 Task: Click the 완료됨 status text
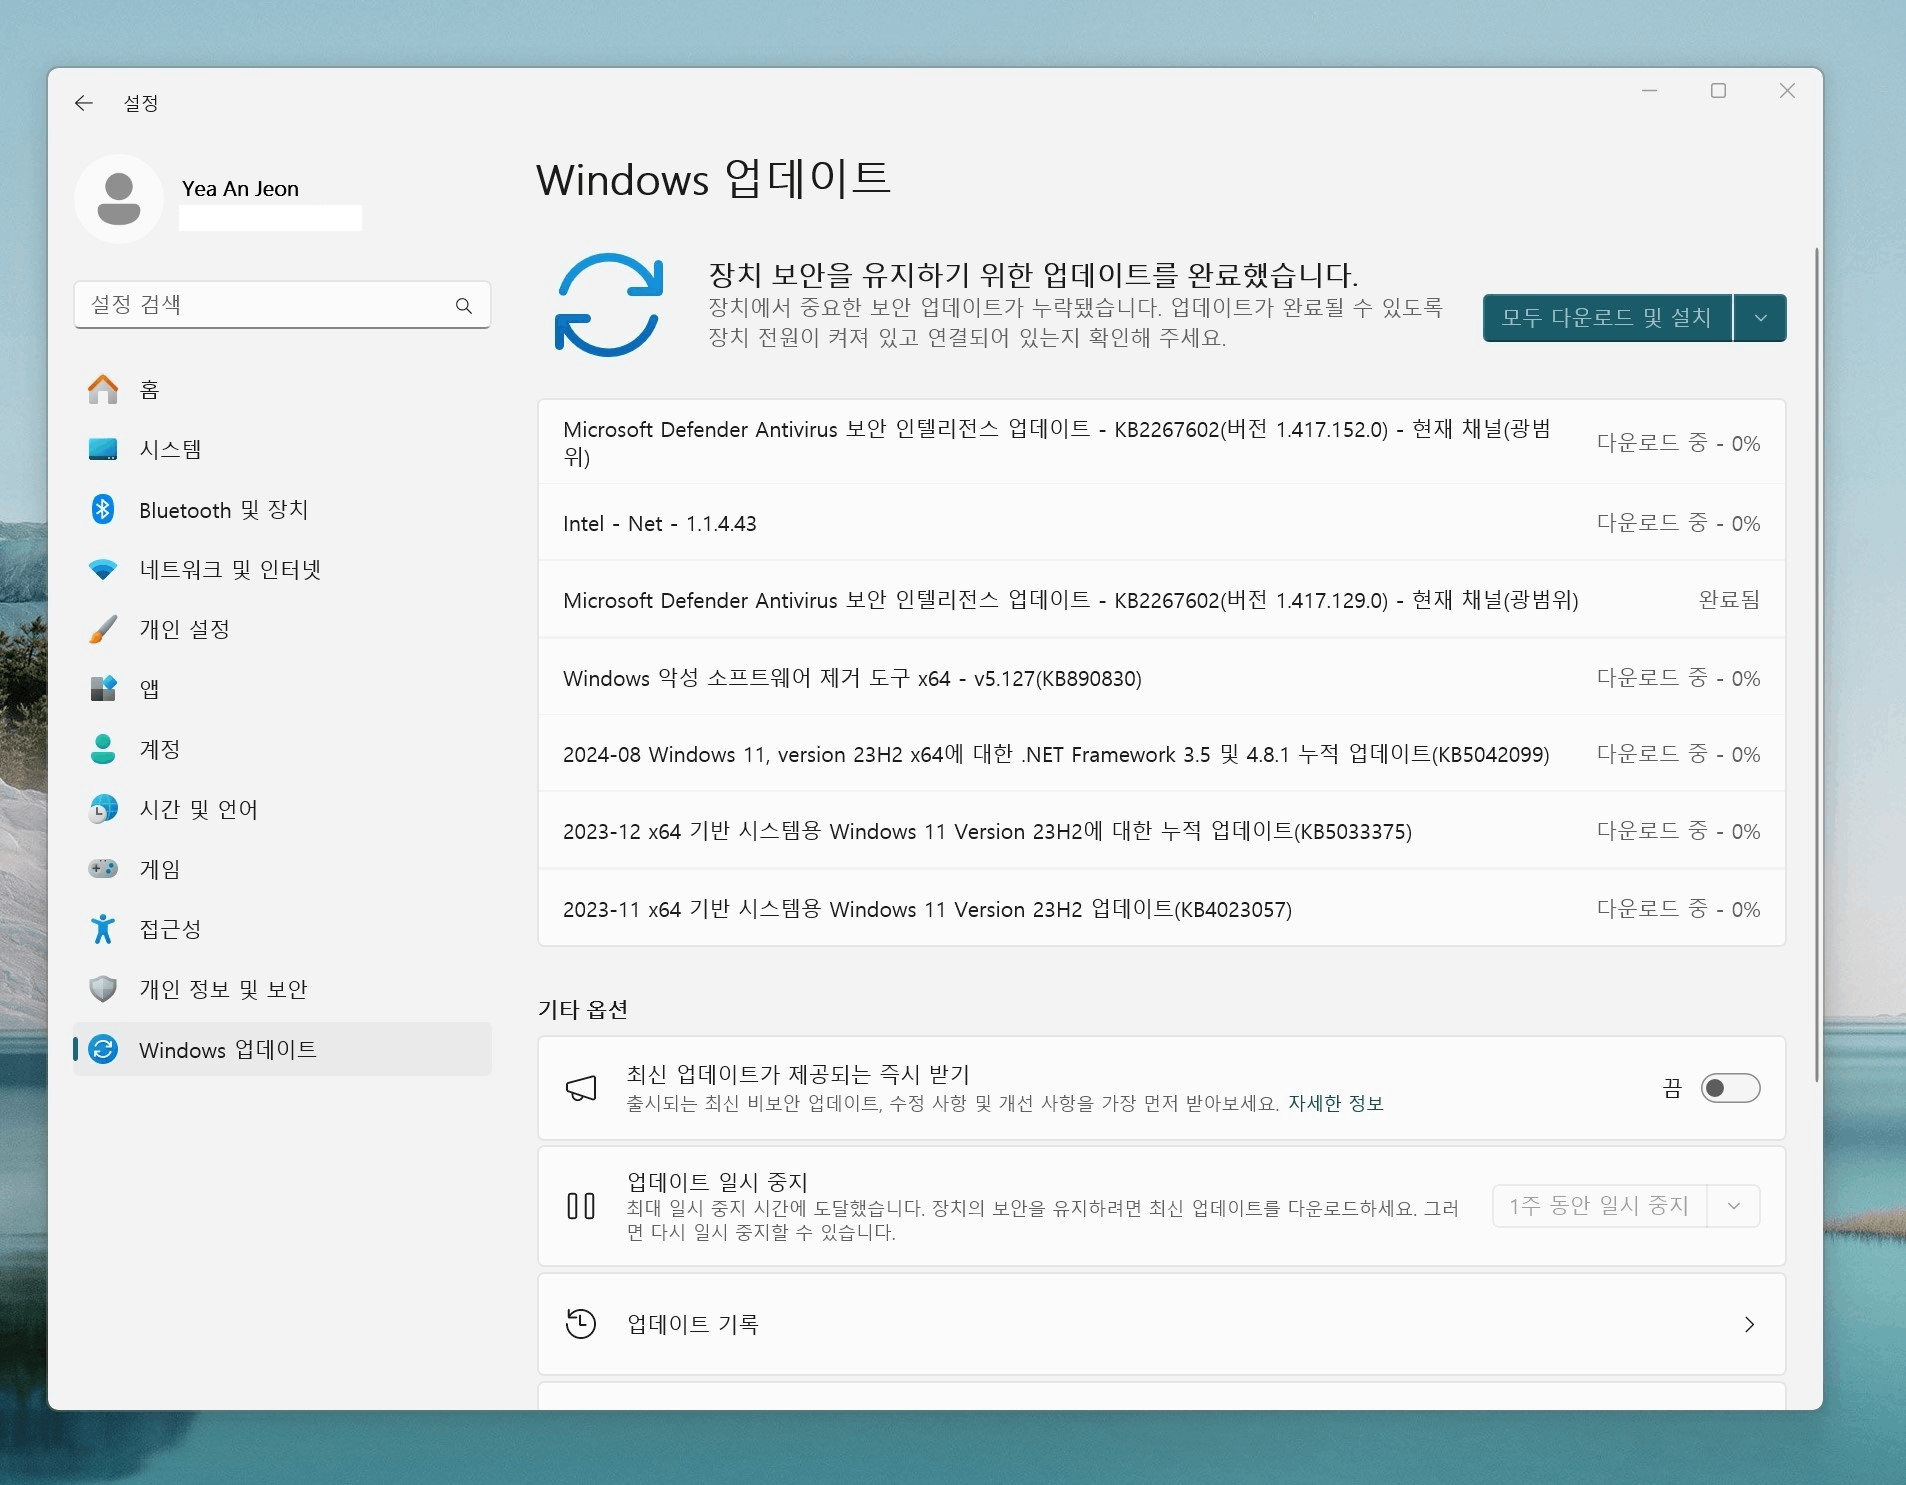pos(1729,600)
